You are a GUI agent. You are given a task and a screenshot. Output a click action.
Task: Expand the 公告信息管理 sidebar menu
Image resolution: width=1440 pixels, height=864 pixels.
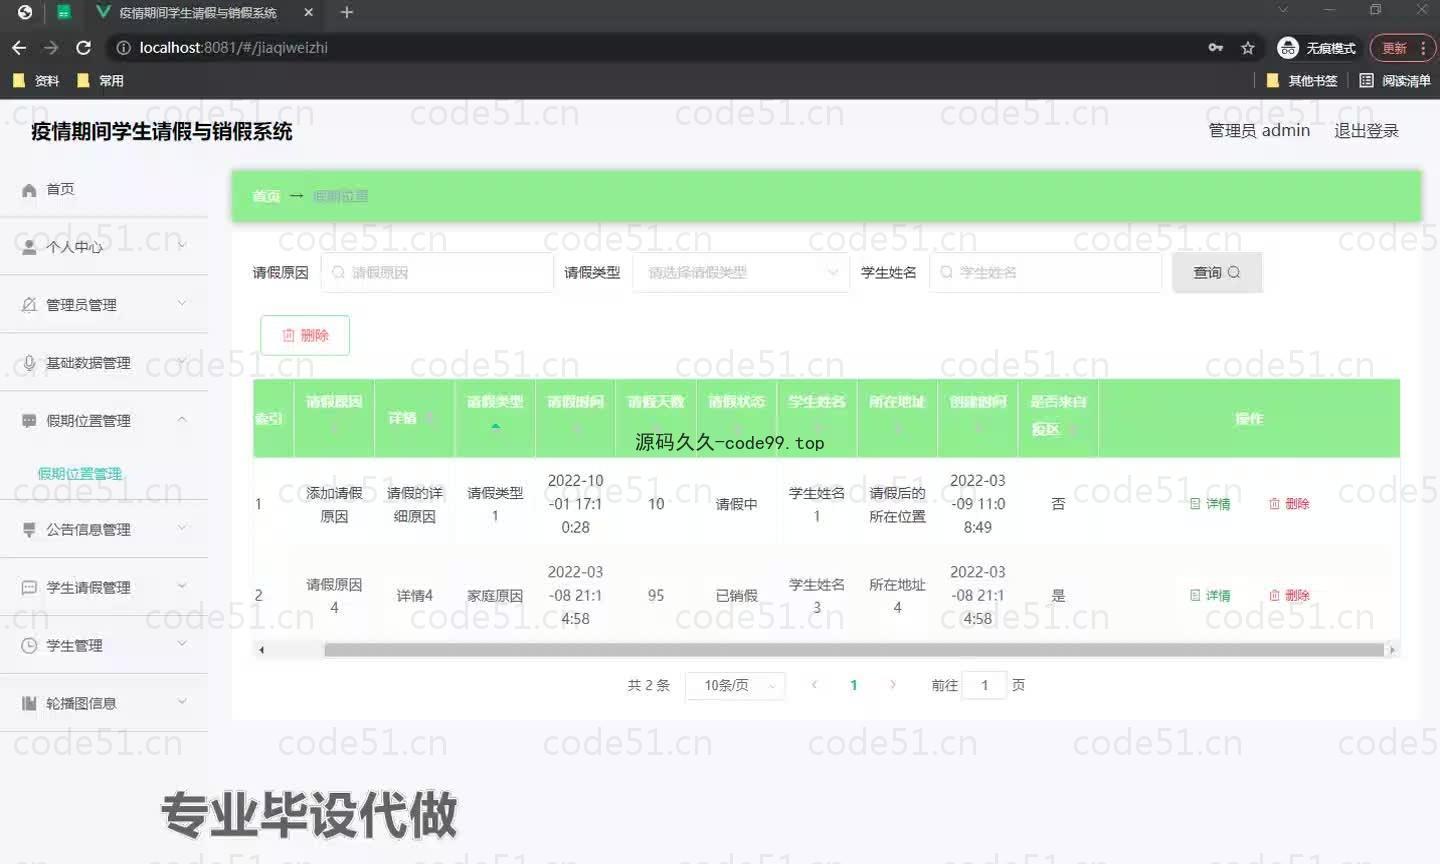(x=104, y=529)
